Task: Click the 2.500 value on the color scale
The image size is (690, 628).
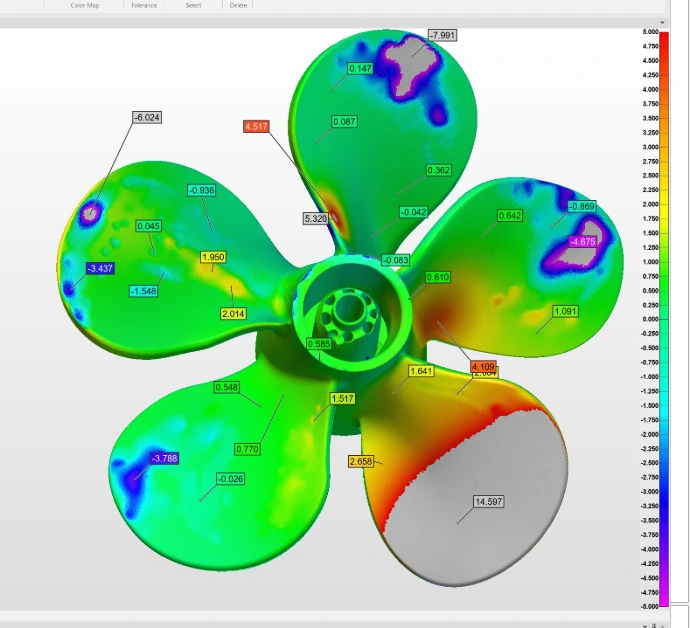Action: (x=650, y=176)
